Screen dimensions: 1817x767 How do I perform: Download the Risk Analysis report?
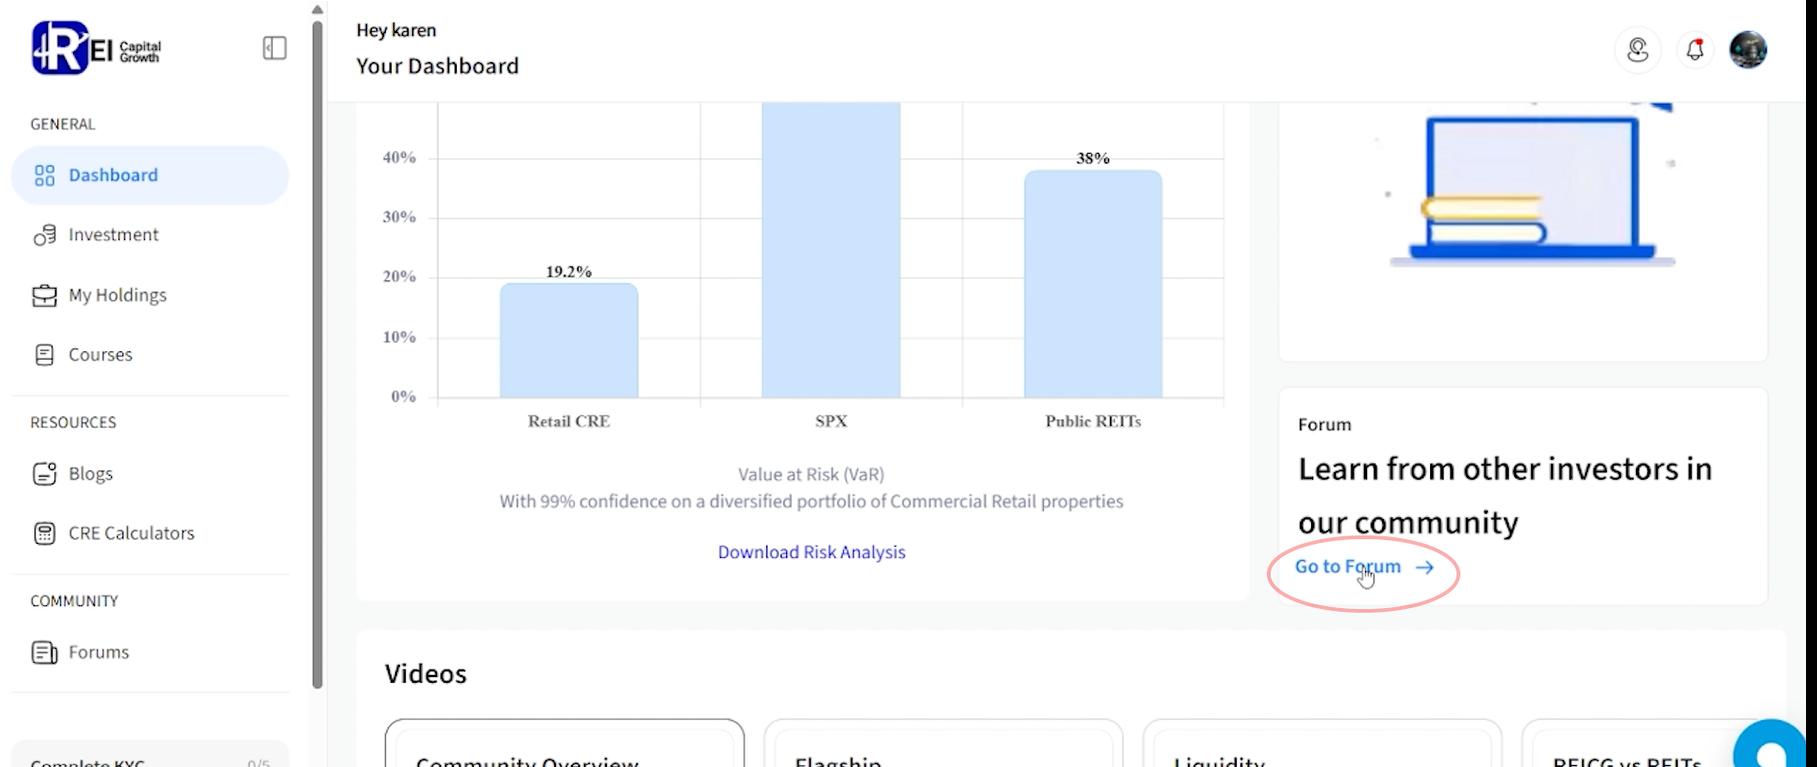tap(811, 552)
